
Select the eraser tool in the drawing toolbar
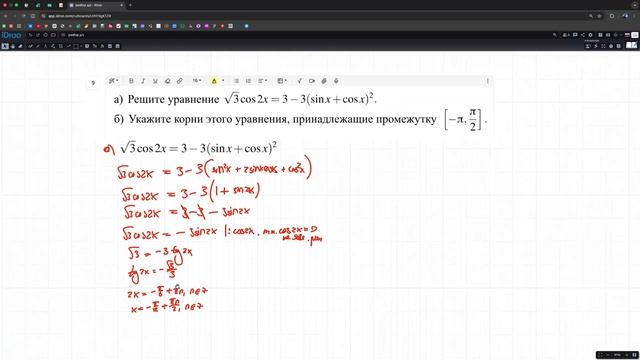tap(20, 46)
